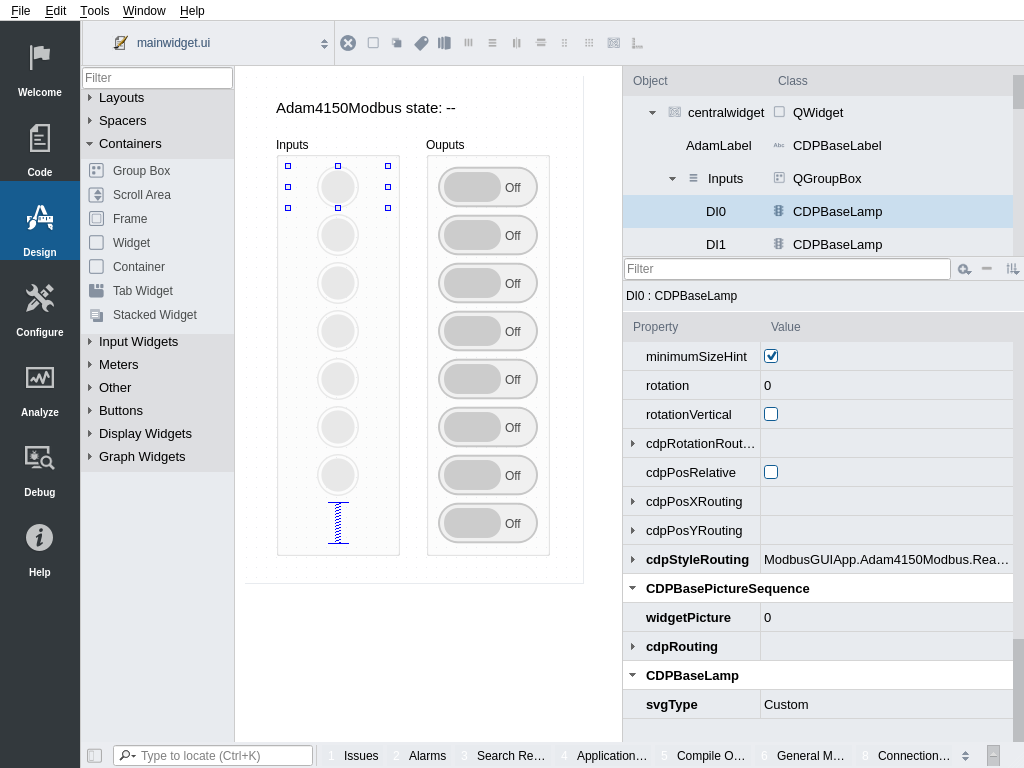Open the Analyze mode
This screenshot has width=1024, height=768.
coord(40,392)
